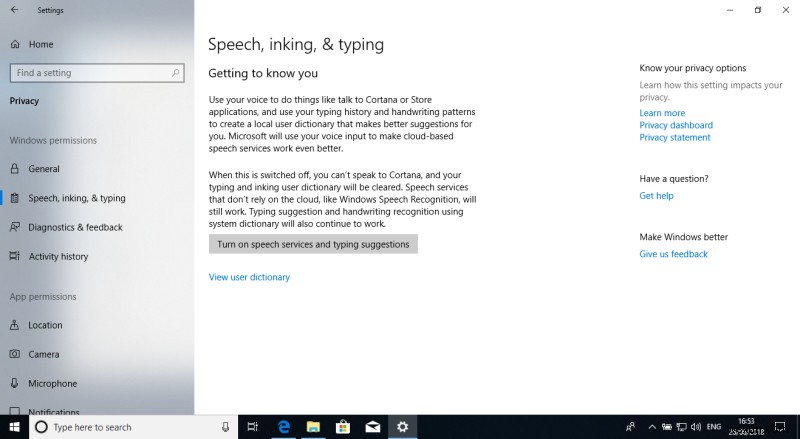Click the battery icon in system tray
The image size is (800, 439).
[x=667, y=427]
